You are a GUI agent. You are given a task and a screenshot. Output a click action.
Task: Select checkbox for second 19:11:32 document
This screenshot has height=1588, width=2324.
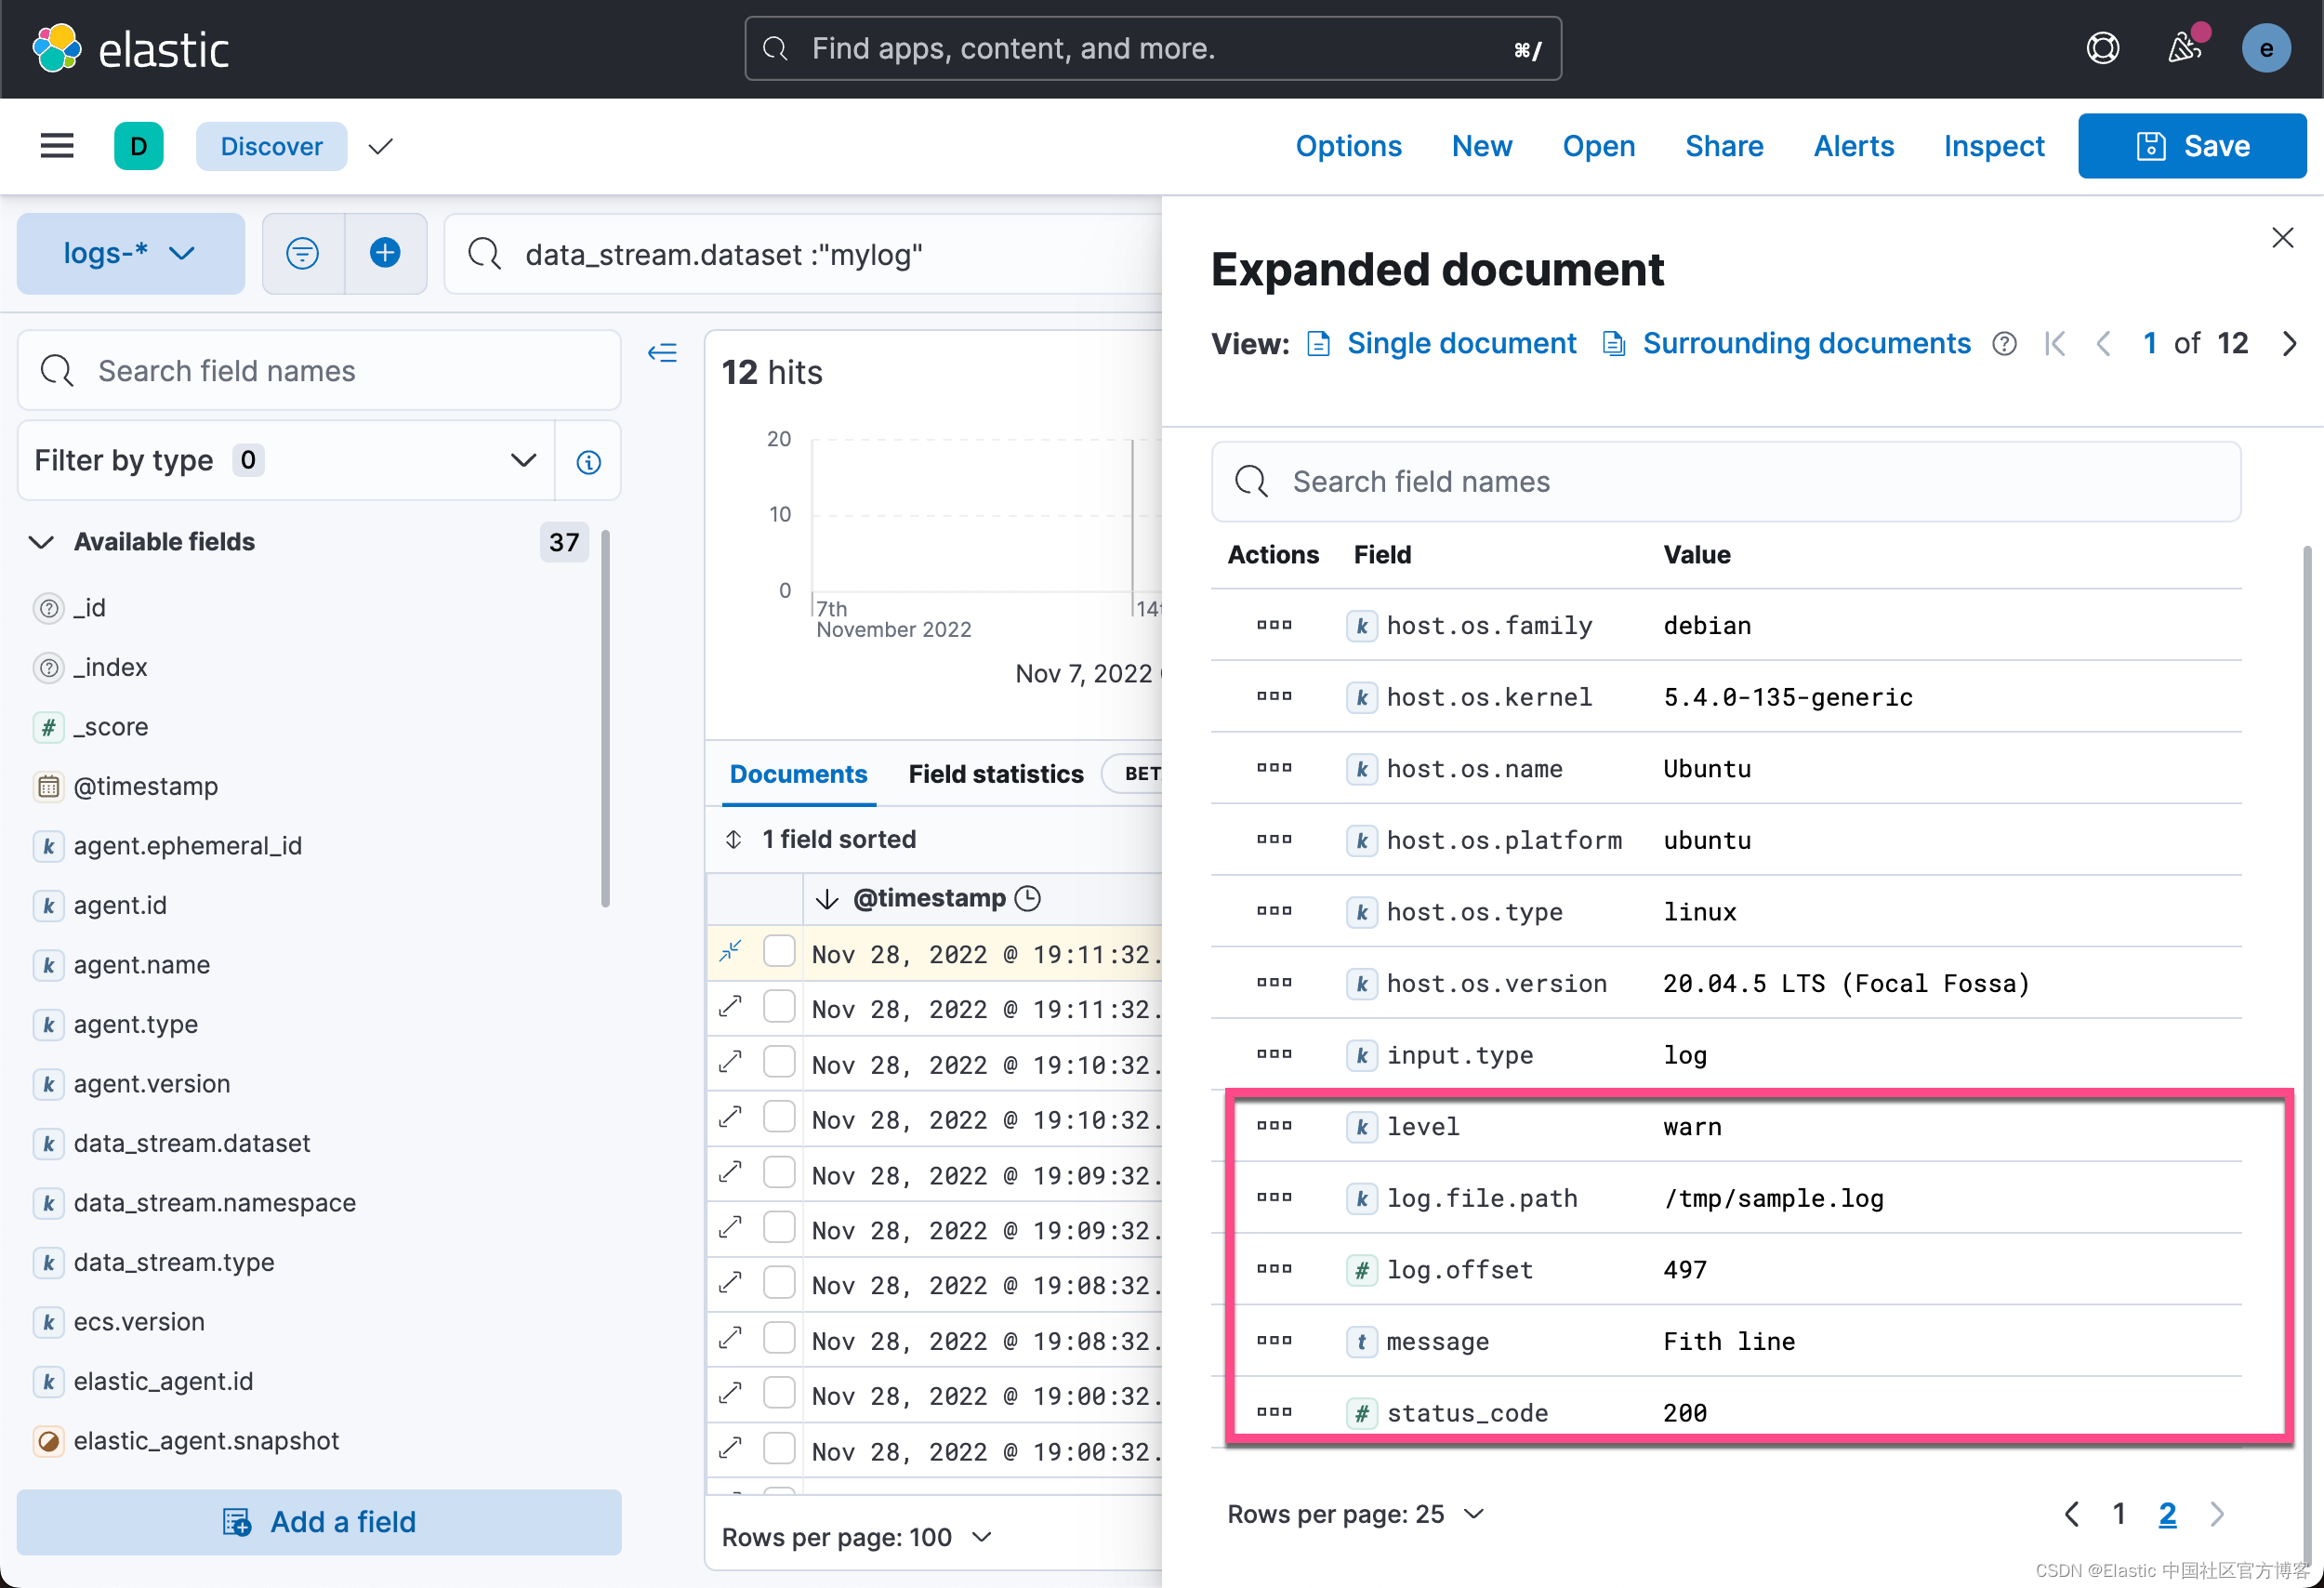(x=778, y=1006)
